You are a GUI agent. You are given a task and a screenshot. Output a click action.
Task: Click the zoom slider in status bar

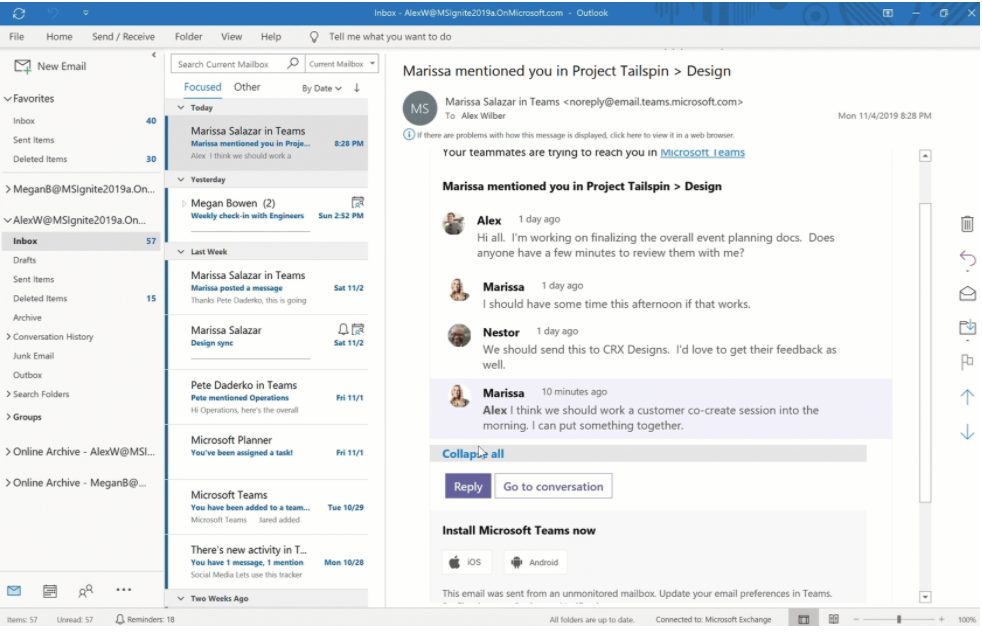coord(898,620)
